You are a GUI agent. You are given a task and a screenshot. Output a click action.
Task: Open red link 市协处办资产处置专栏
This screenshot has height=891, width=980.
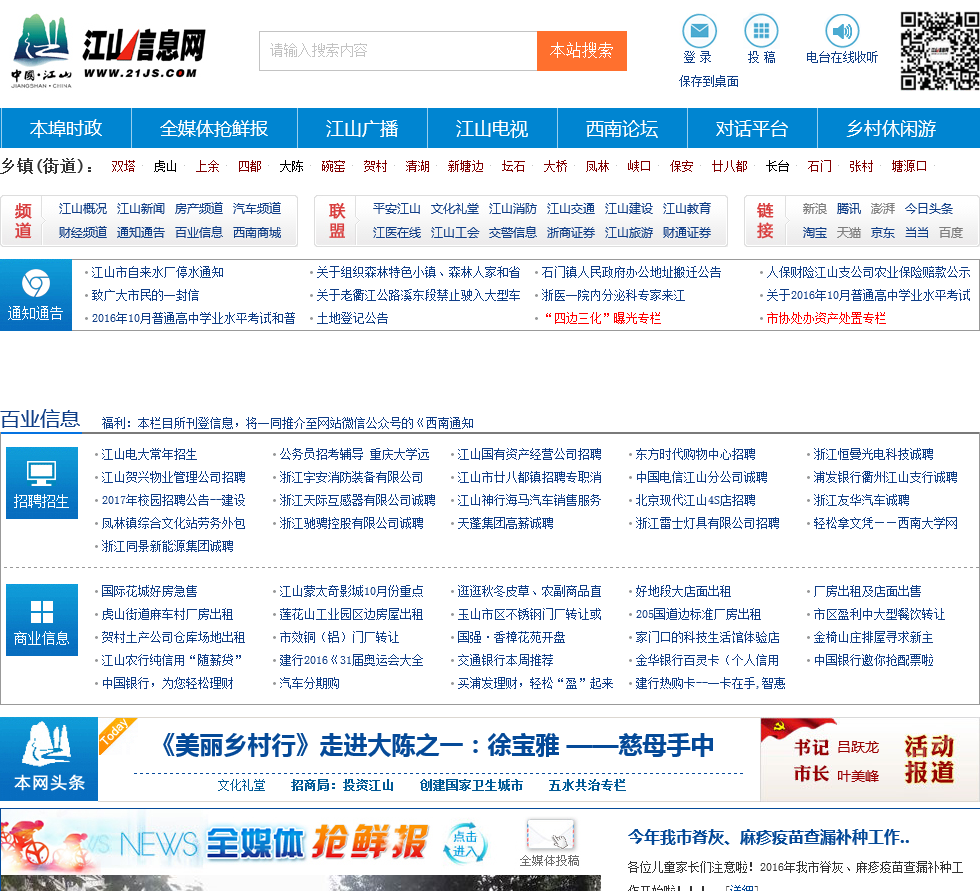coord(826,319)
